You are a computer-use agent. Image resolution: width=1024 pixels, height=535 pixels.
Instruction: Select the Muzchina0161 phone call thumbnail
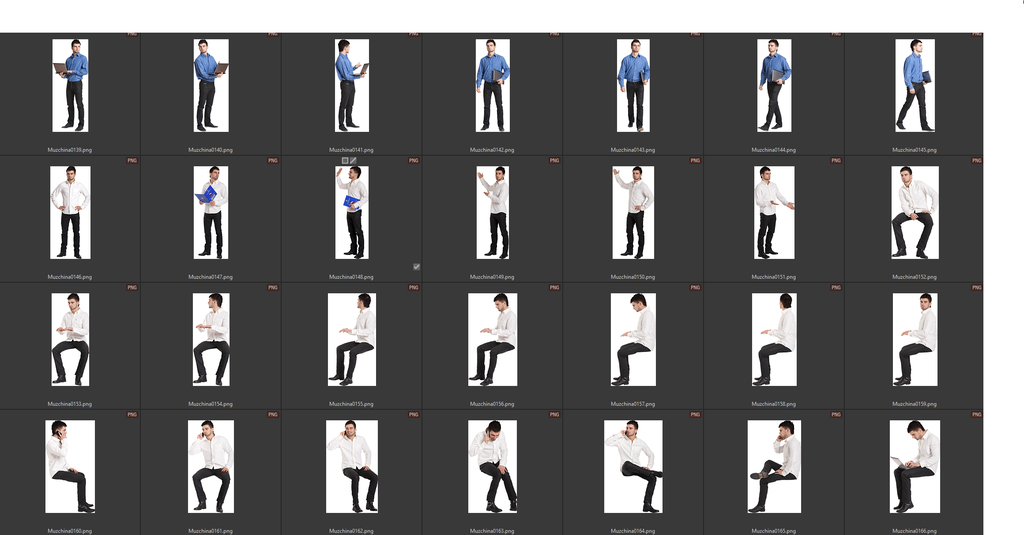pos(211,466)
